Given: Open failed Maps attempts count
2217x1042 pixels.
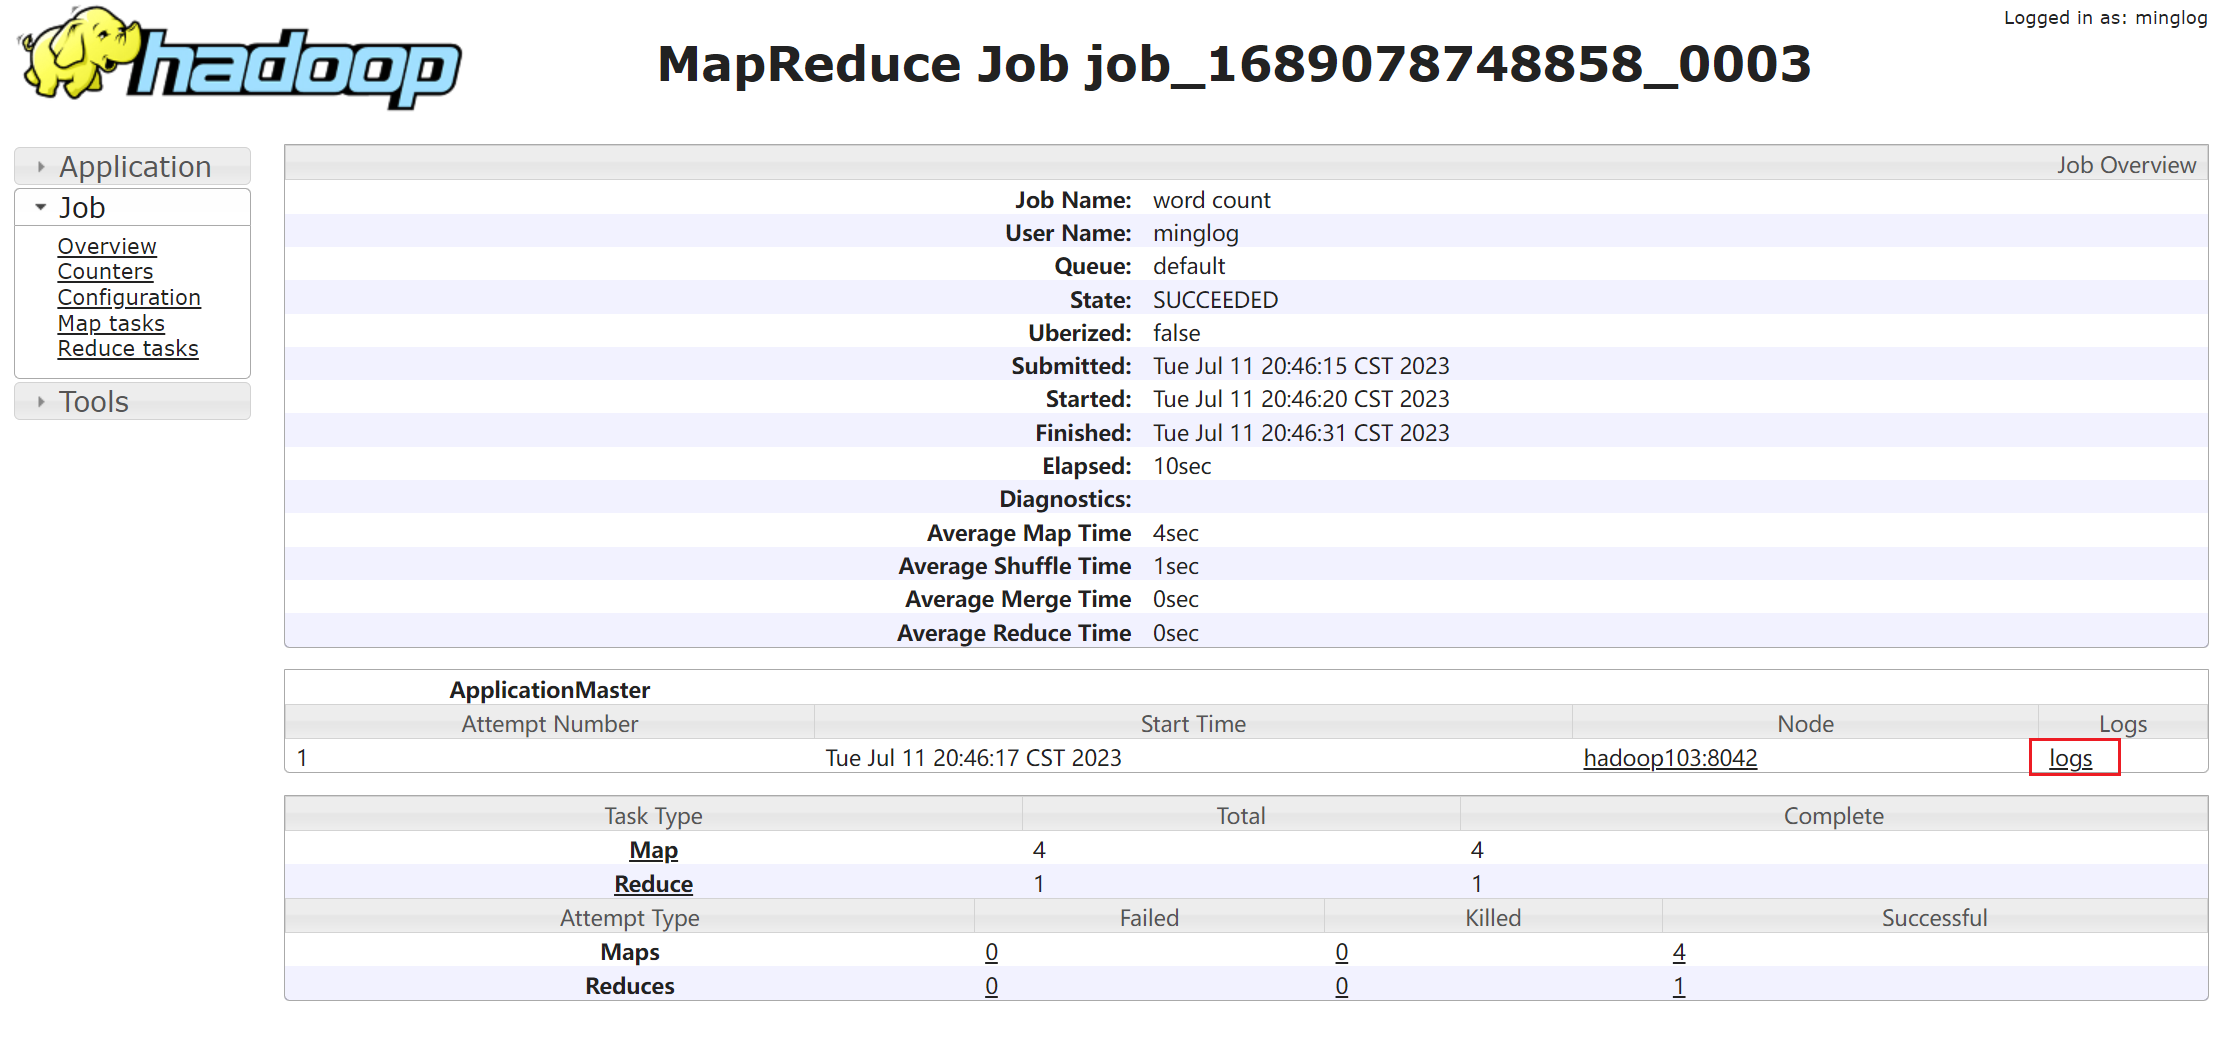Looking at the screenshot, I should click(x=991, y=952).
